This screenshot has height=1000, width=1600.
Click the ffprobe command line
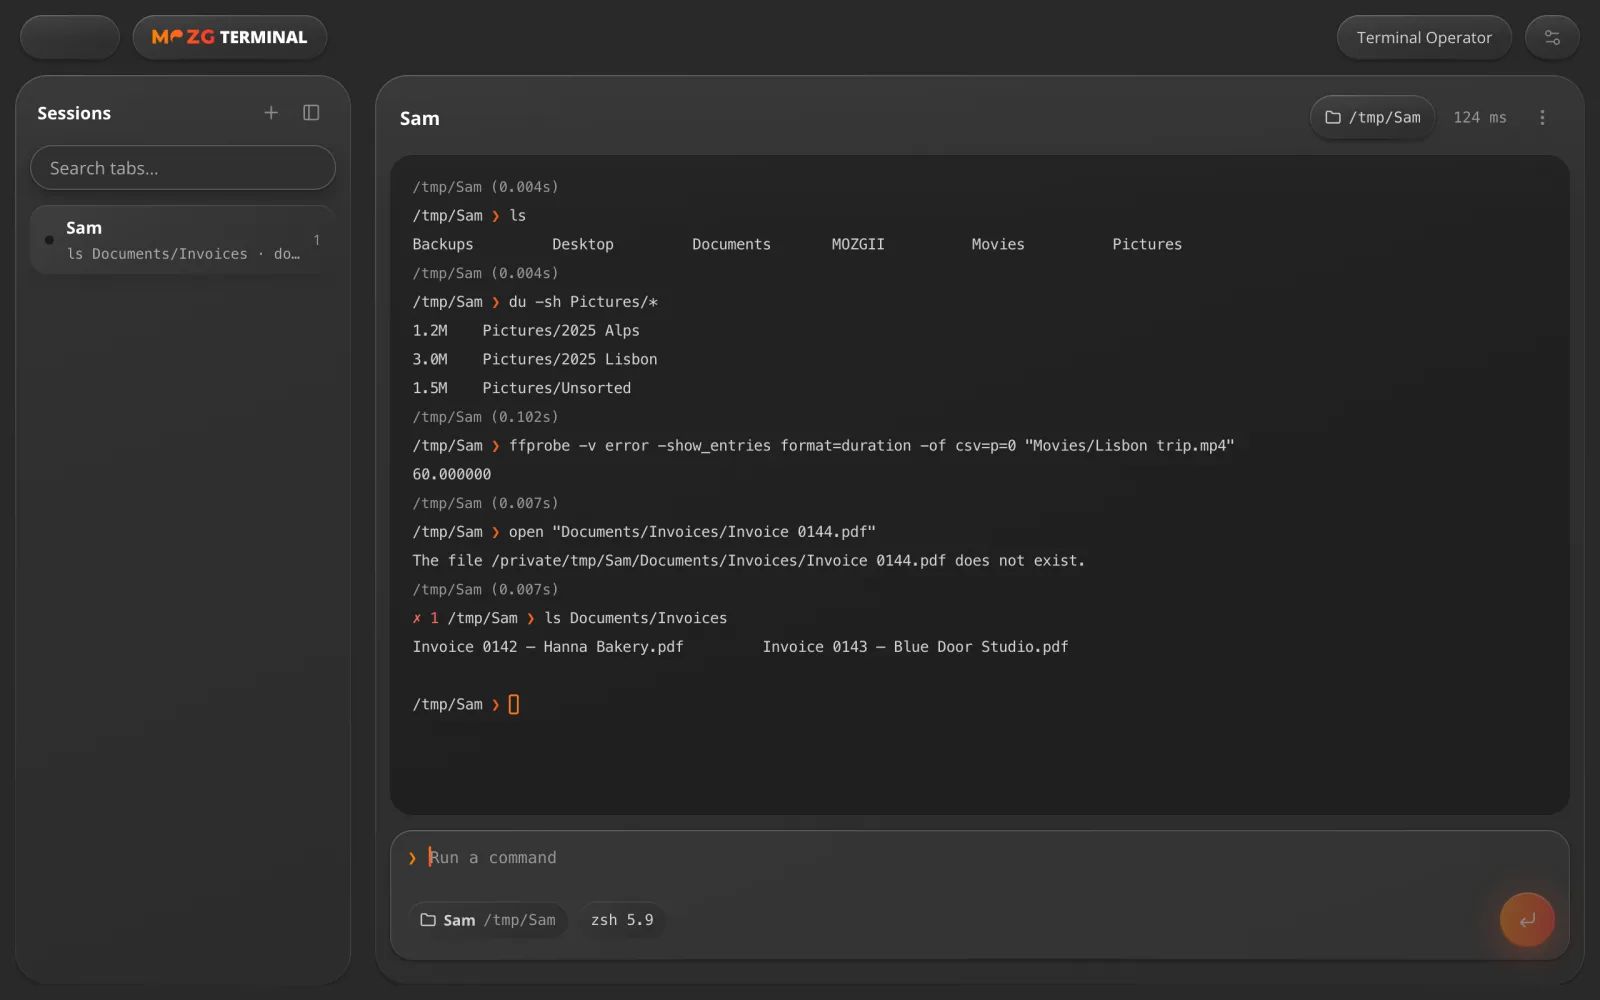click(x=872, y=446)
